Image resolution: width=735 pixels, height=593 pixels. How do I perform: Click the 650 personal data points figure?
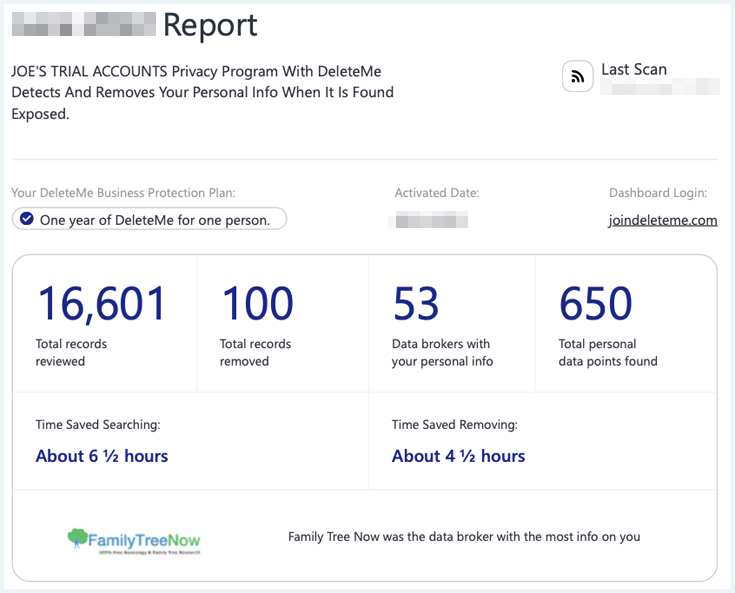pyautogui.click(x=596, y=304)
